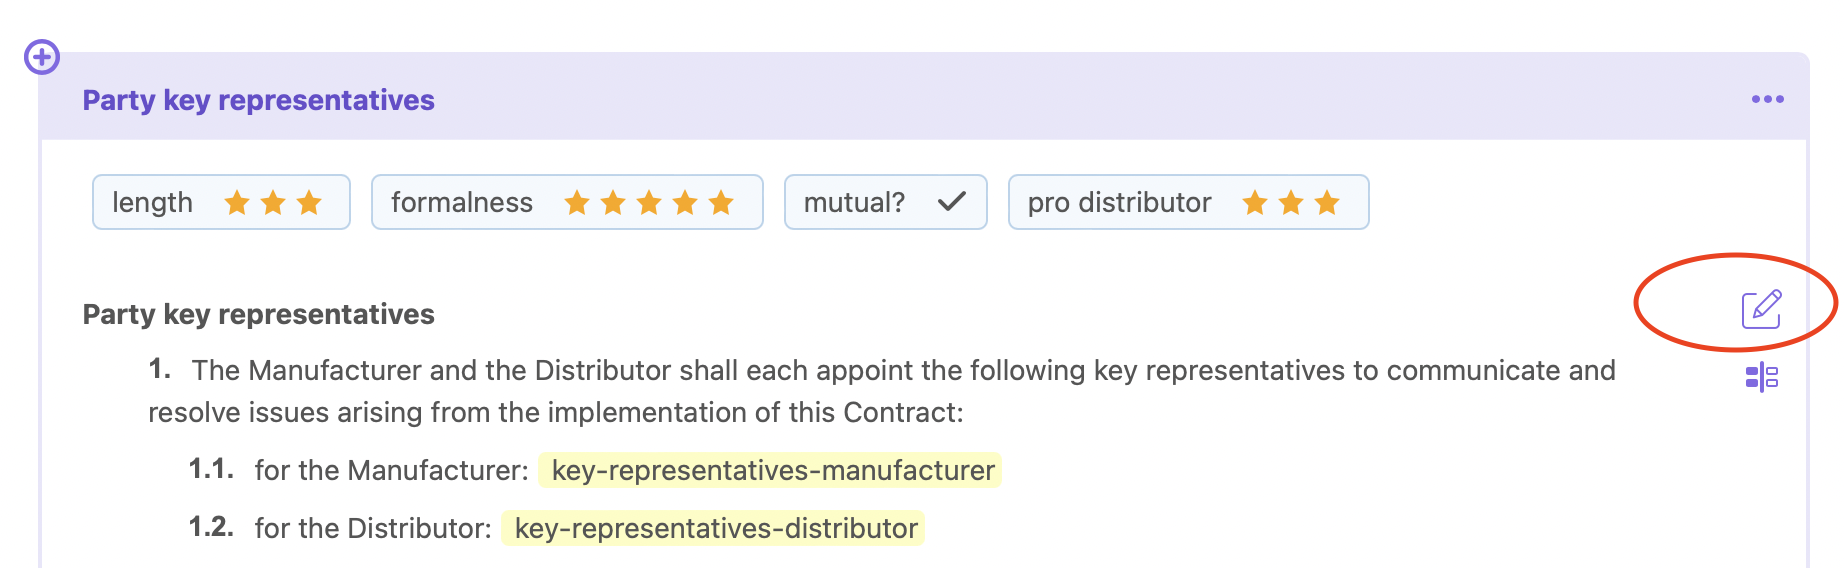Select the "length" property tag label
This screenshot has height=568, width=1844.
pos(152,203)
